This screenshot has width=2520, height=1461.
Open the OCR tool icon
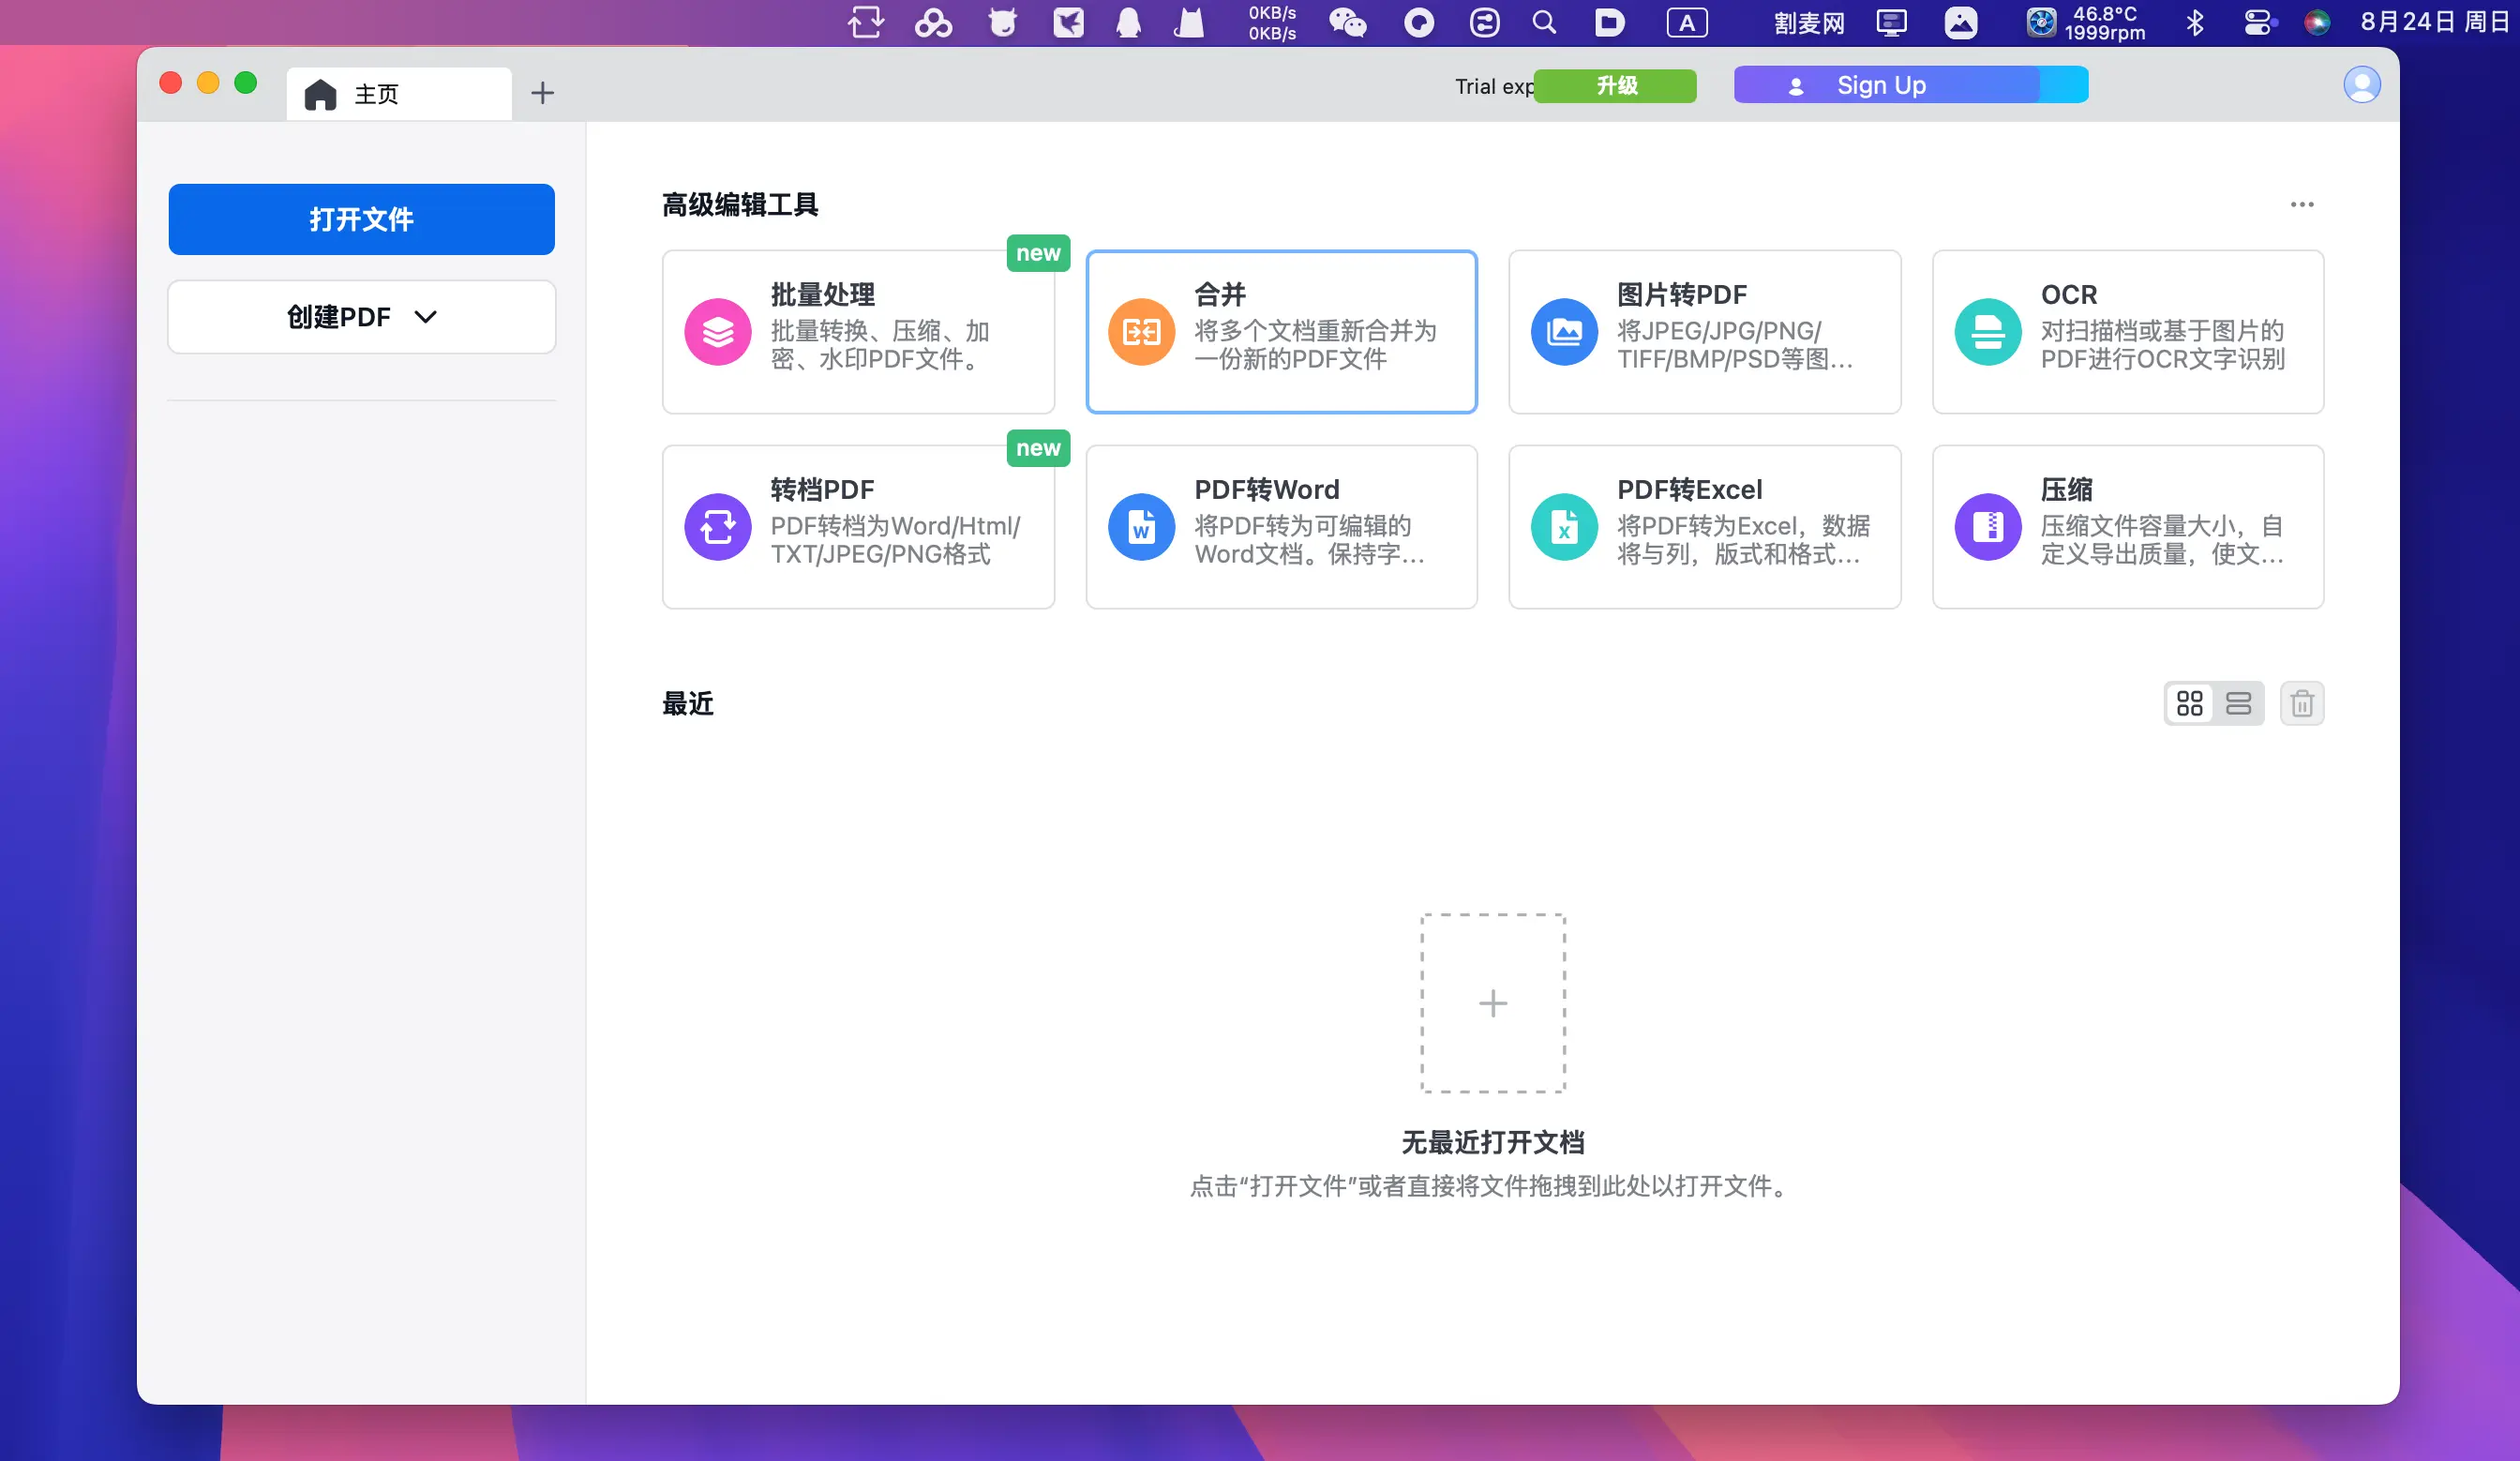coord(1987,331)
